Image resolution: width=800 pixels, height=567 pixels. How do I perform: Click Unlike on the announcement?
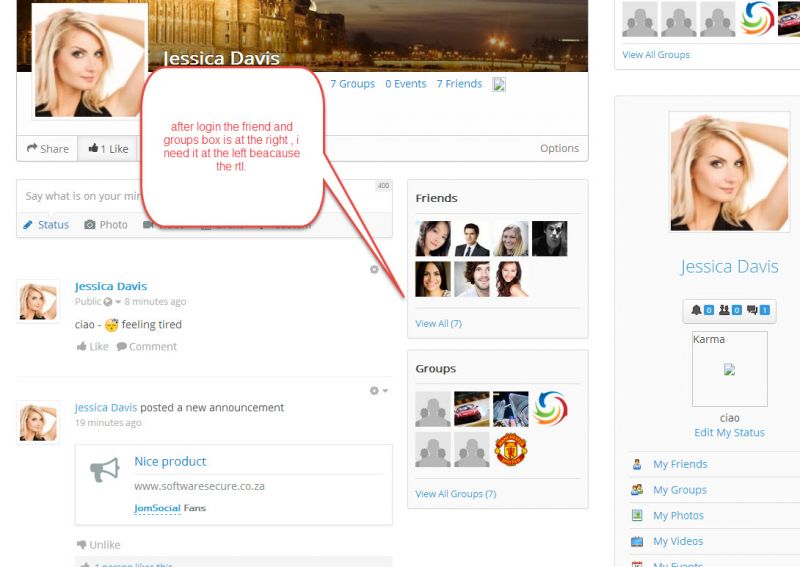pos(98,545)
